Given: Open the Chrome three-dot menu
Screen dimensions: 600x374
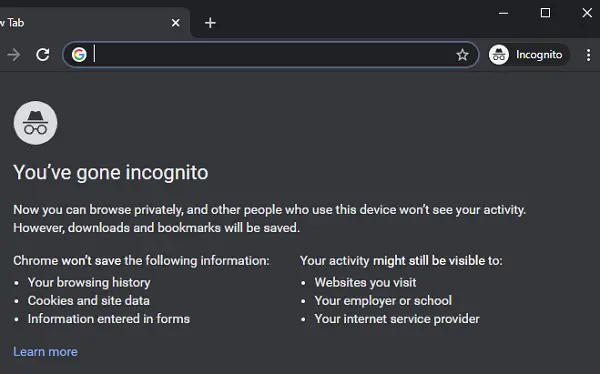Looking at the screenshot, I should pos(588,55).
